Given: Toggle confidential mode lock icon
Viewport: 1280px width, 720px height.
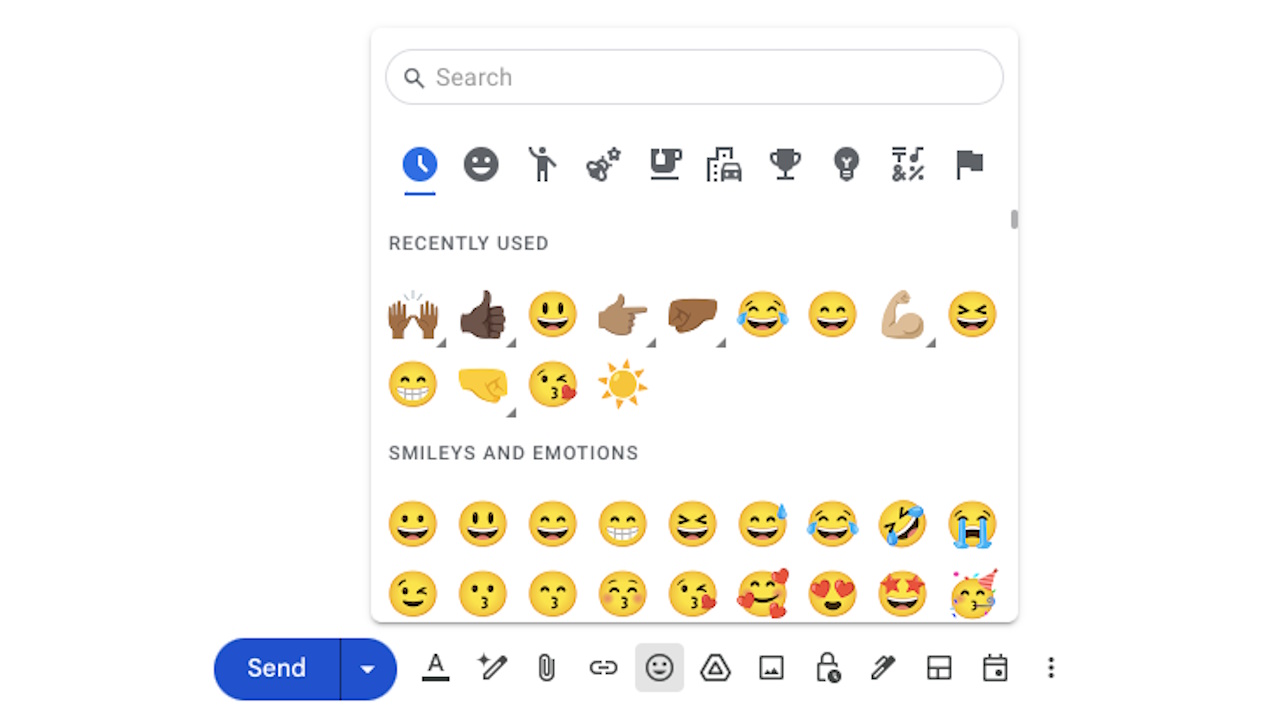Looking at the screenshot, I should [x=827, y=668].
